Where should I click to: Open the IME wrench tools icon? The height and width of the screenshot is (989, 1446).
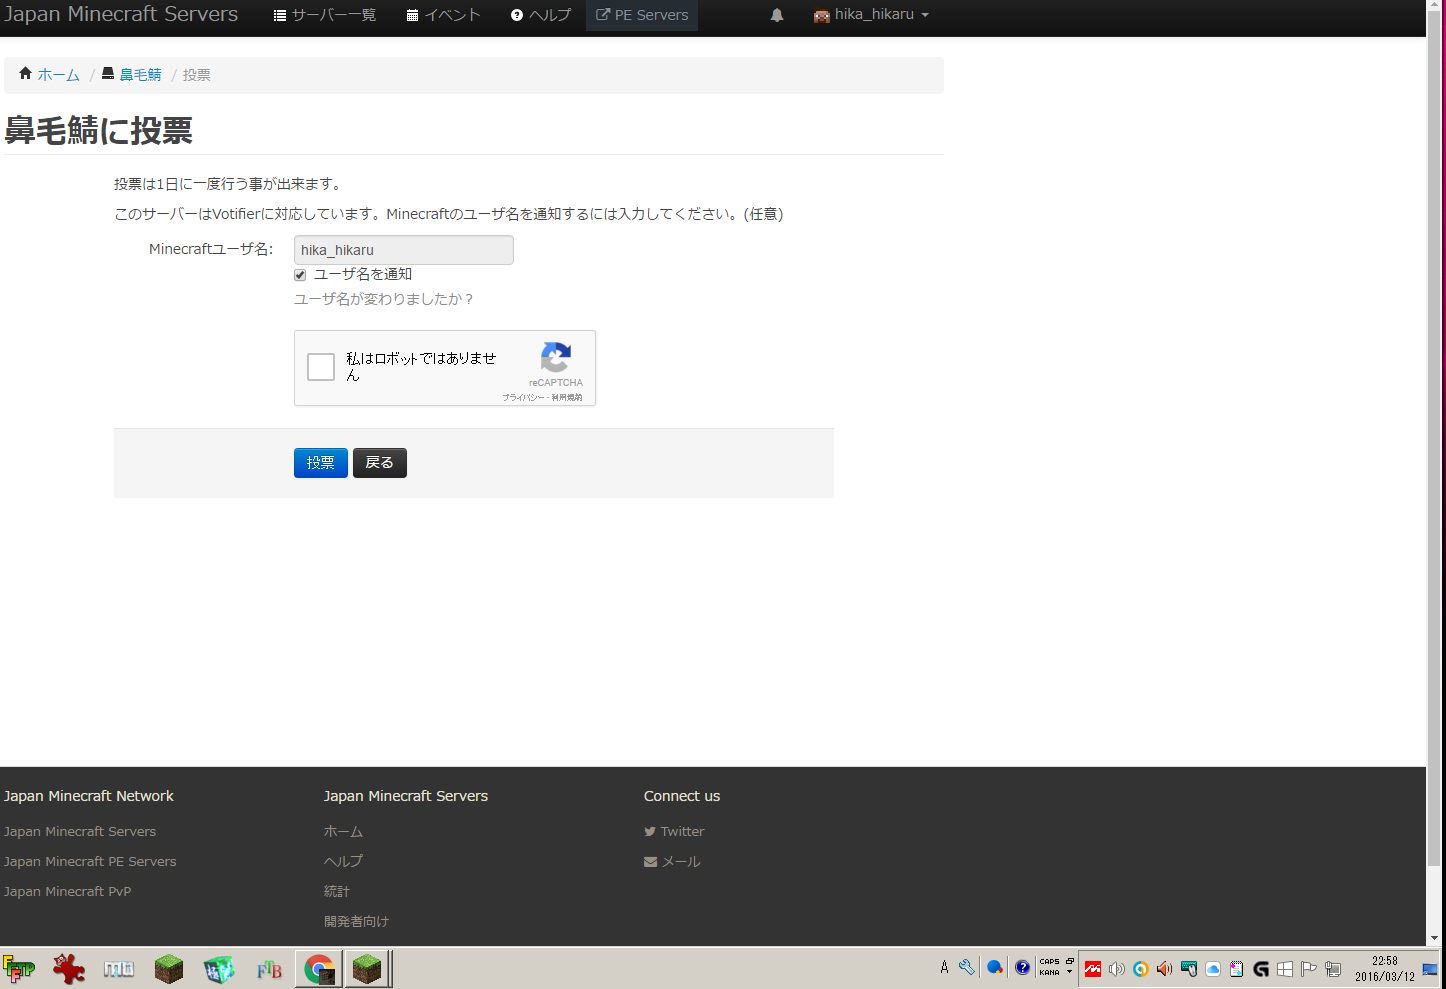click(x=967, y=967)
